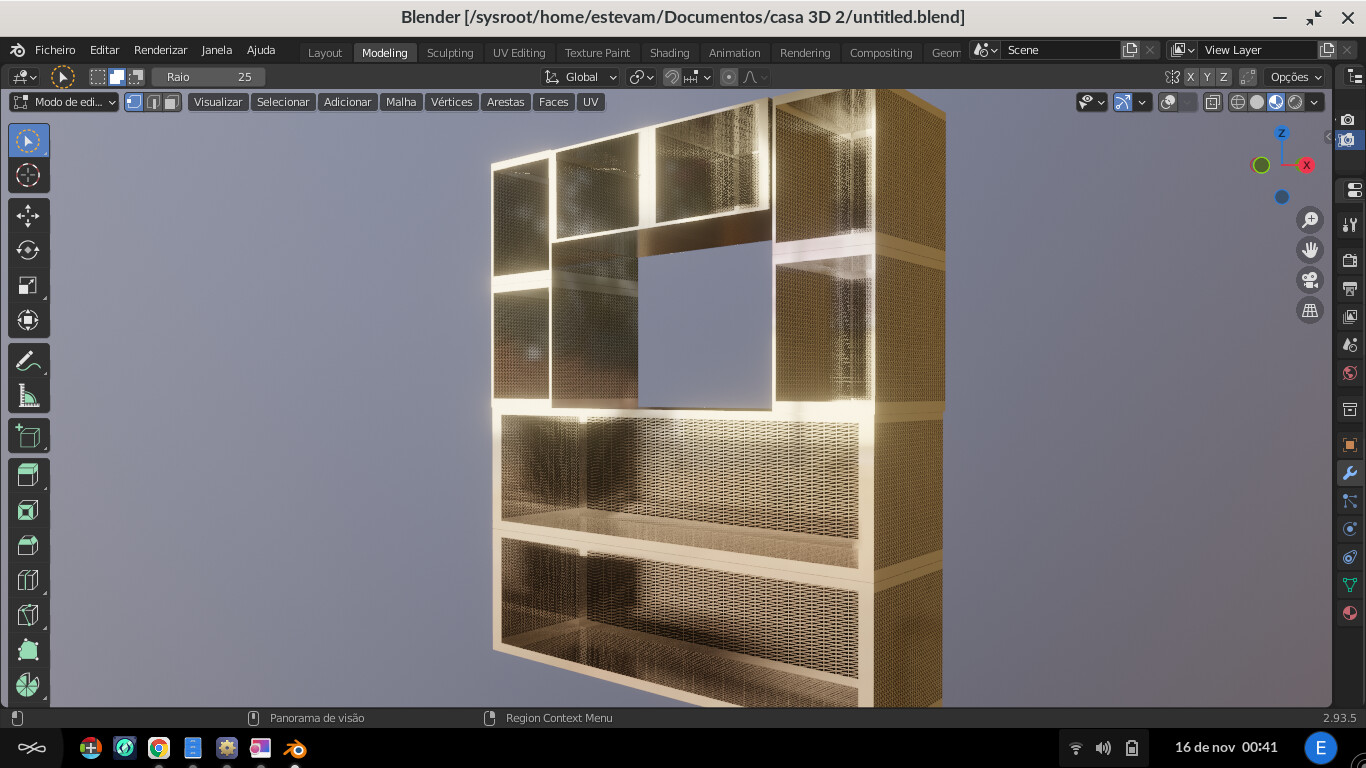The height and width of the screenshot is (768, 1366).
Task: Select the Annotate tool
Action: tap(28, 359)
